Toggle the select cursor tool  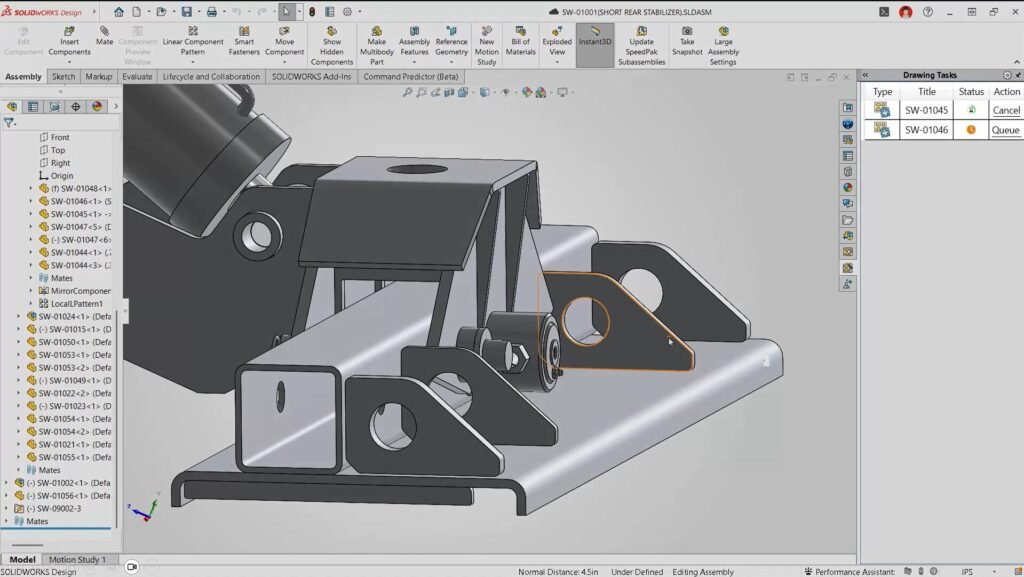click(286, 12)
